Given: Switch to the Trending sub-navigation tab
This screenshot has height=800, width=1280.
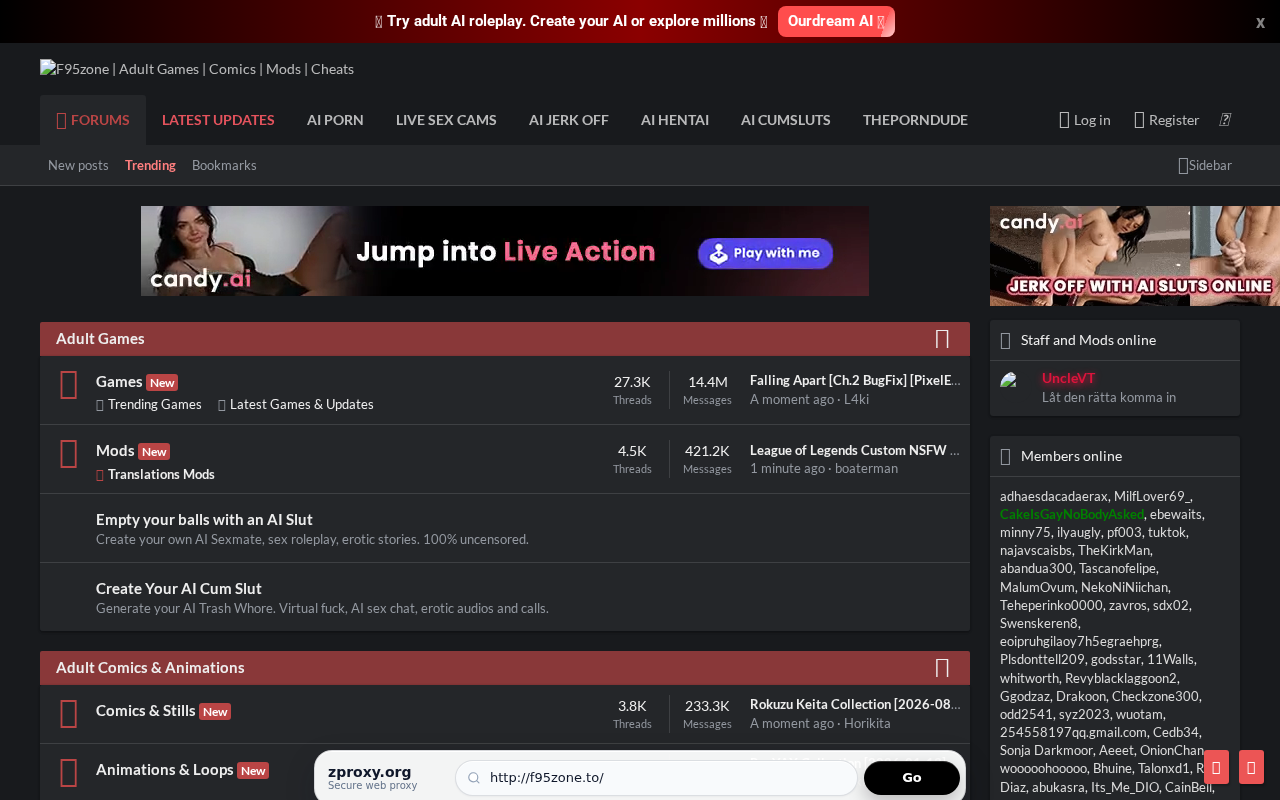Looking at the screenshot, I should [150, 165].
